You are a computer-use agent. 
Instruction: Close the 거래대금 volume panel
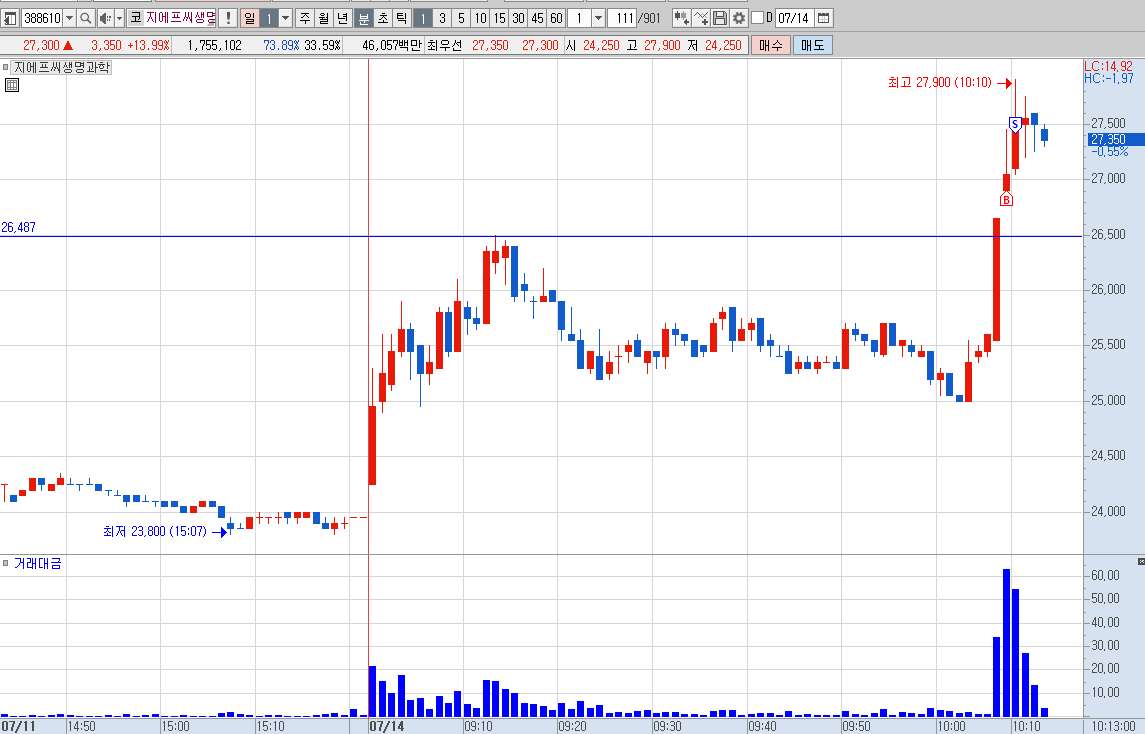[x=1141, y=561]
